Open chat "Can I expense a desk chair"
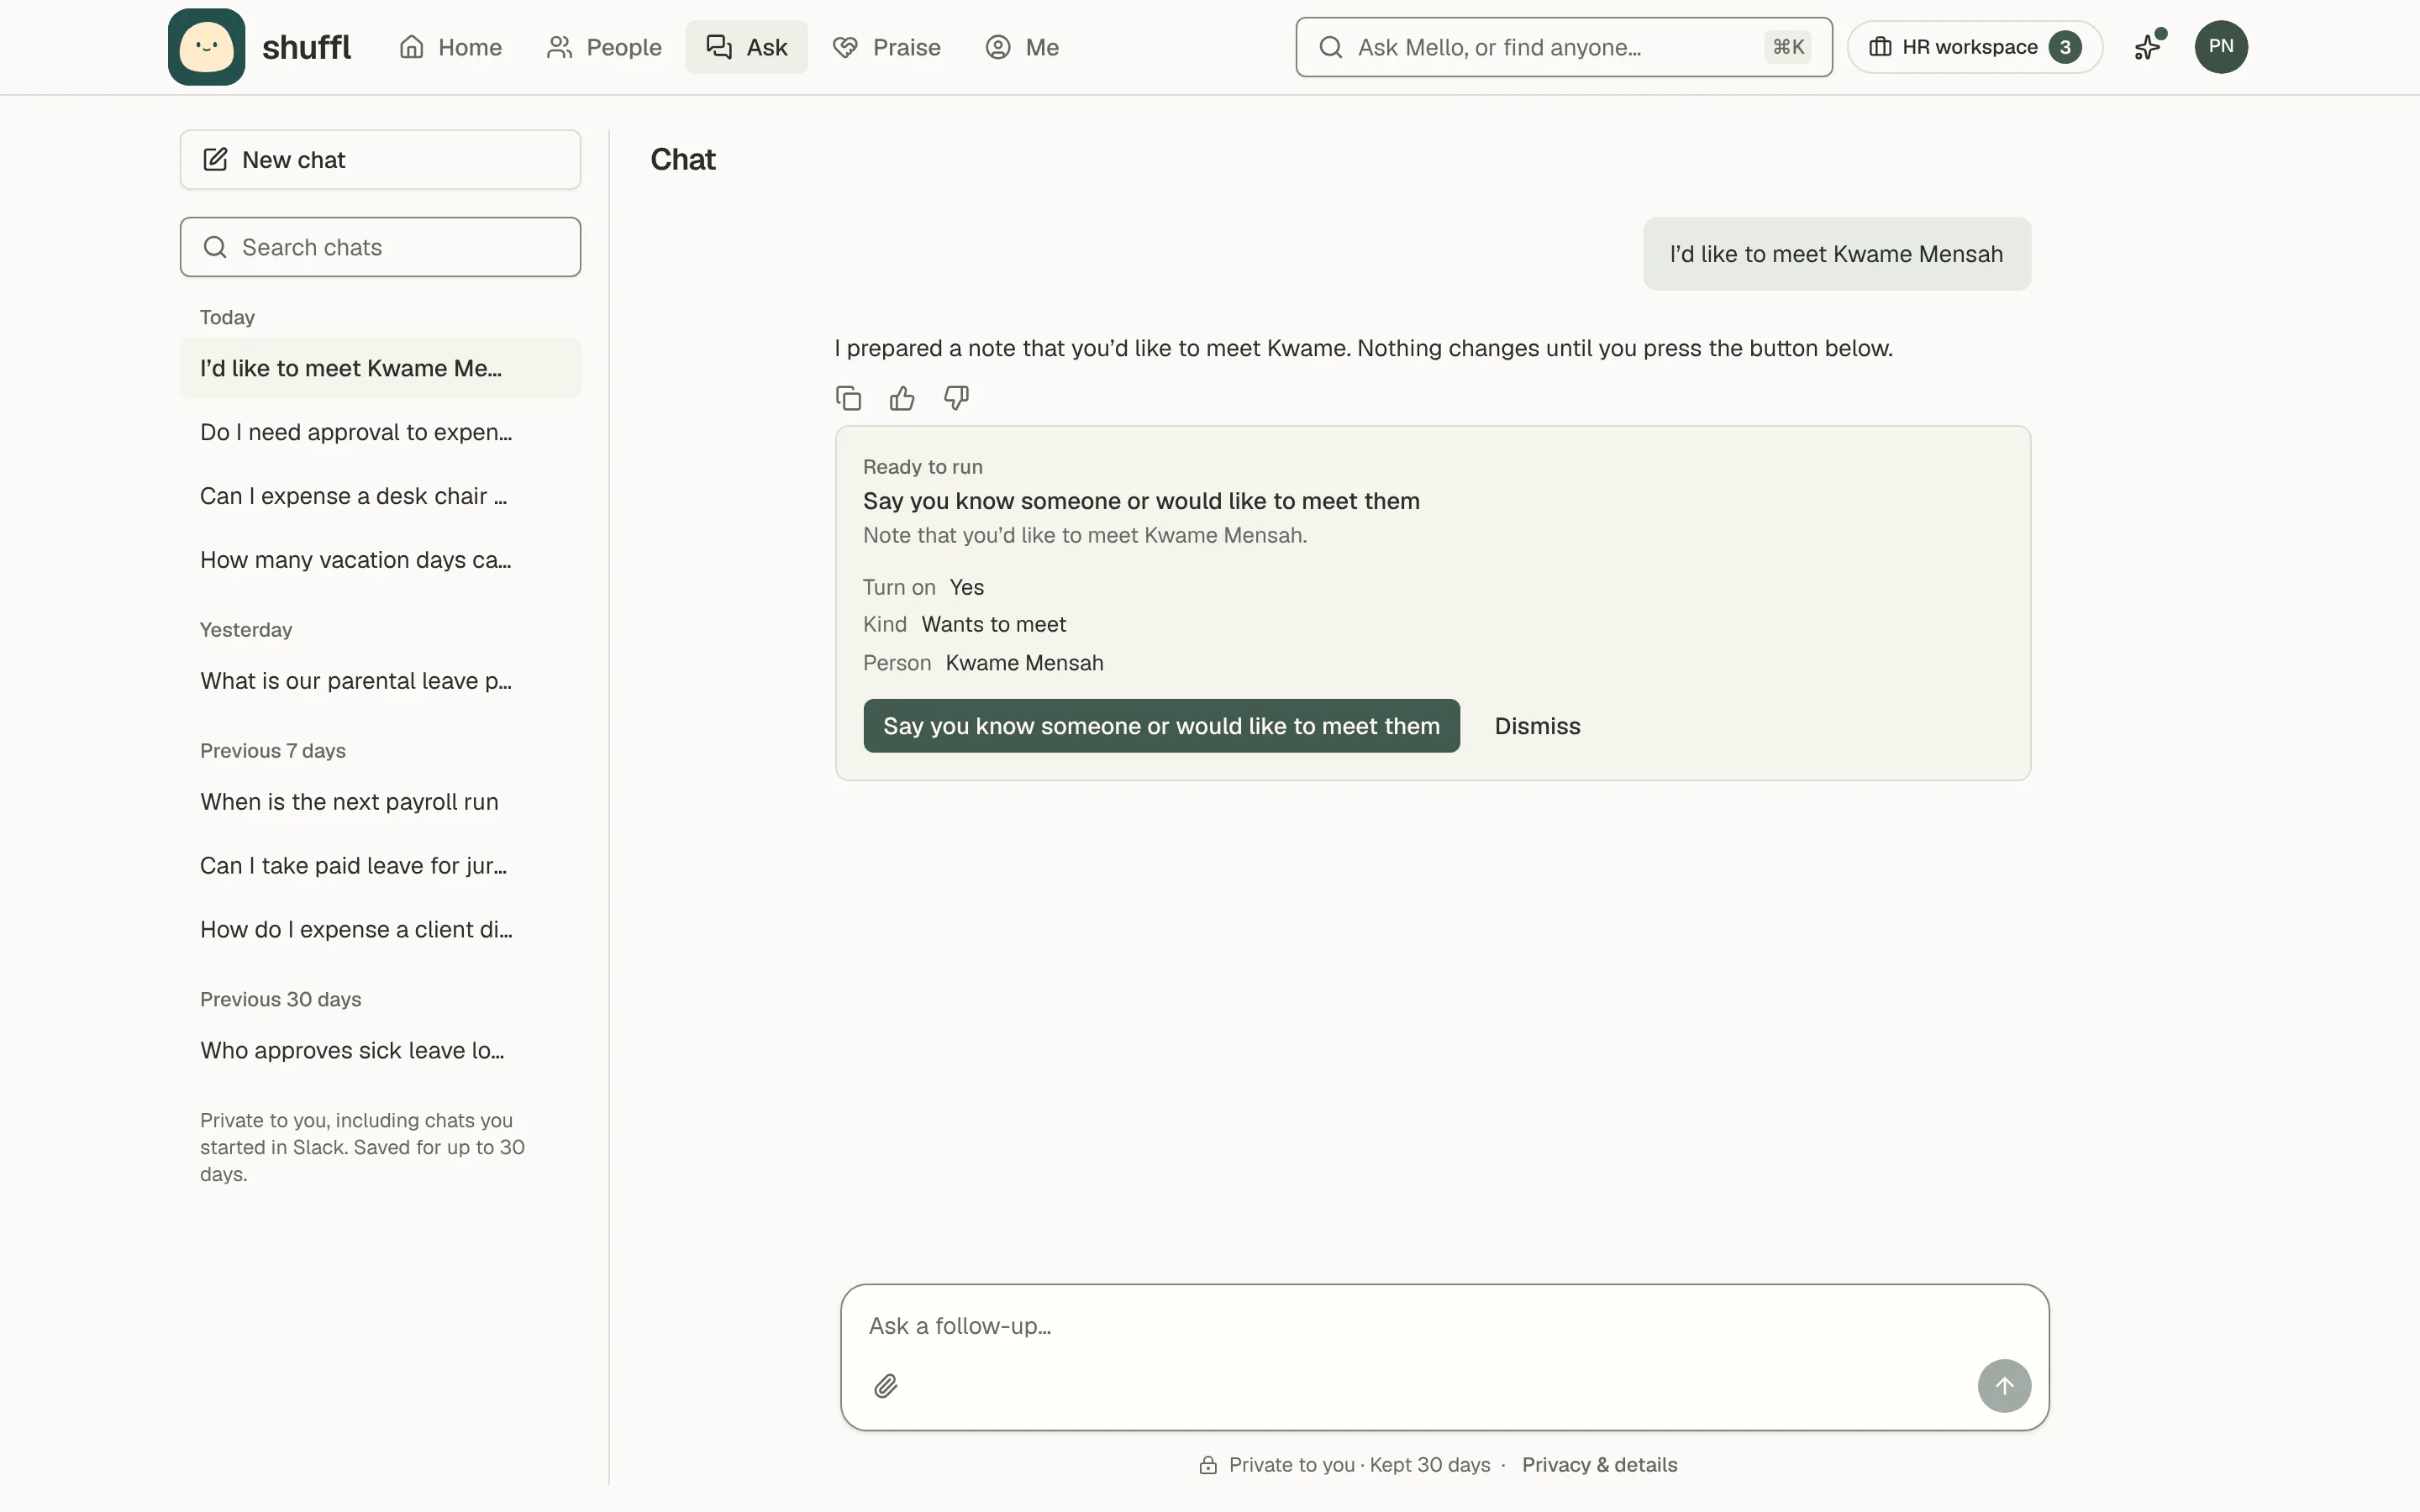Screen dimensions: 2420x1512 380,496
